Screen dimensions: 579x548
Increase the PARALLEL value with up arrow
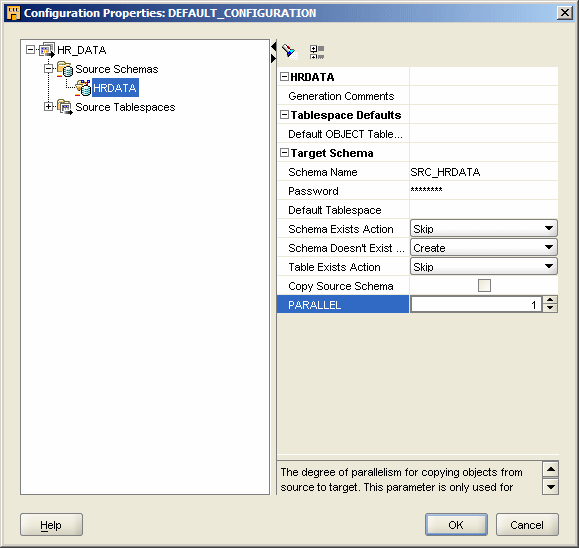[550, 300]
